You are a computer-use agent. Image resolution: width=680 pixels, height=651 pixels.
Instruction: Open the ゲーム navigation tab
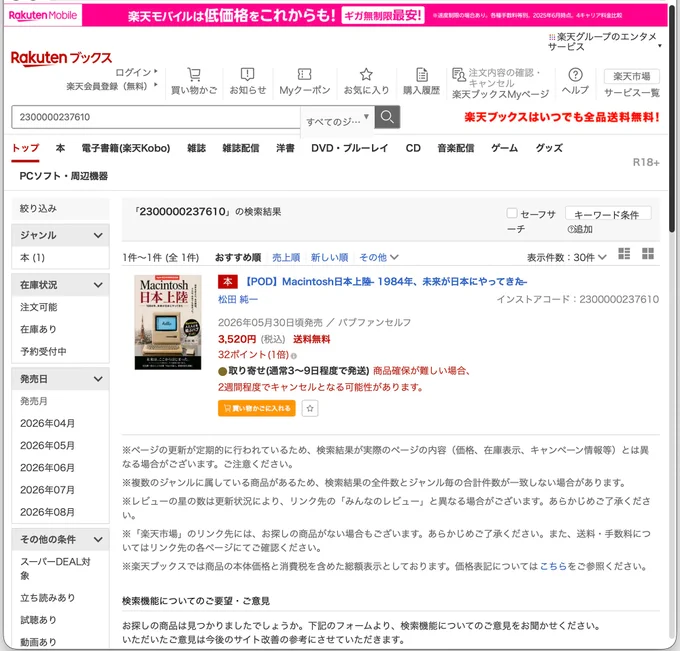tap(504, 148)
